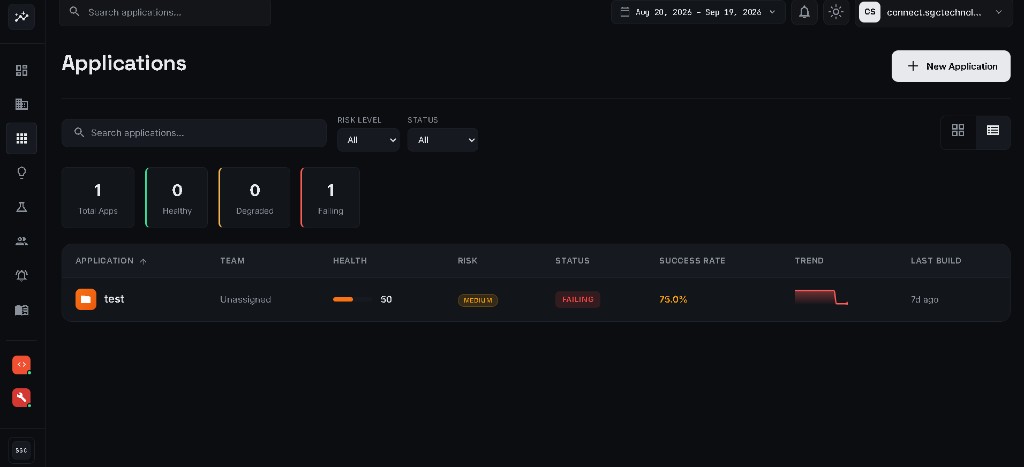
Task: Click the Health column header
Action: tap(350, 261)
